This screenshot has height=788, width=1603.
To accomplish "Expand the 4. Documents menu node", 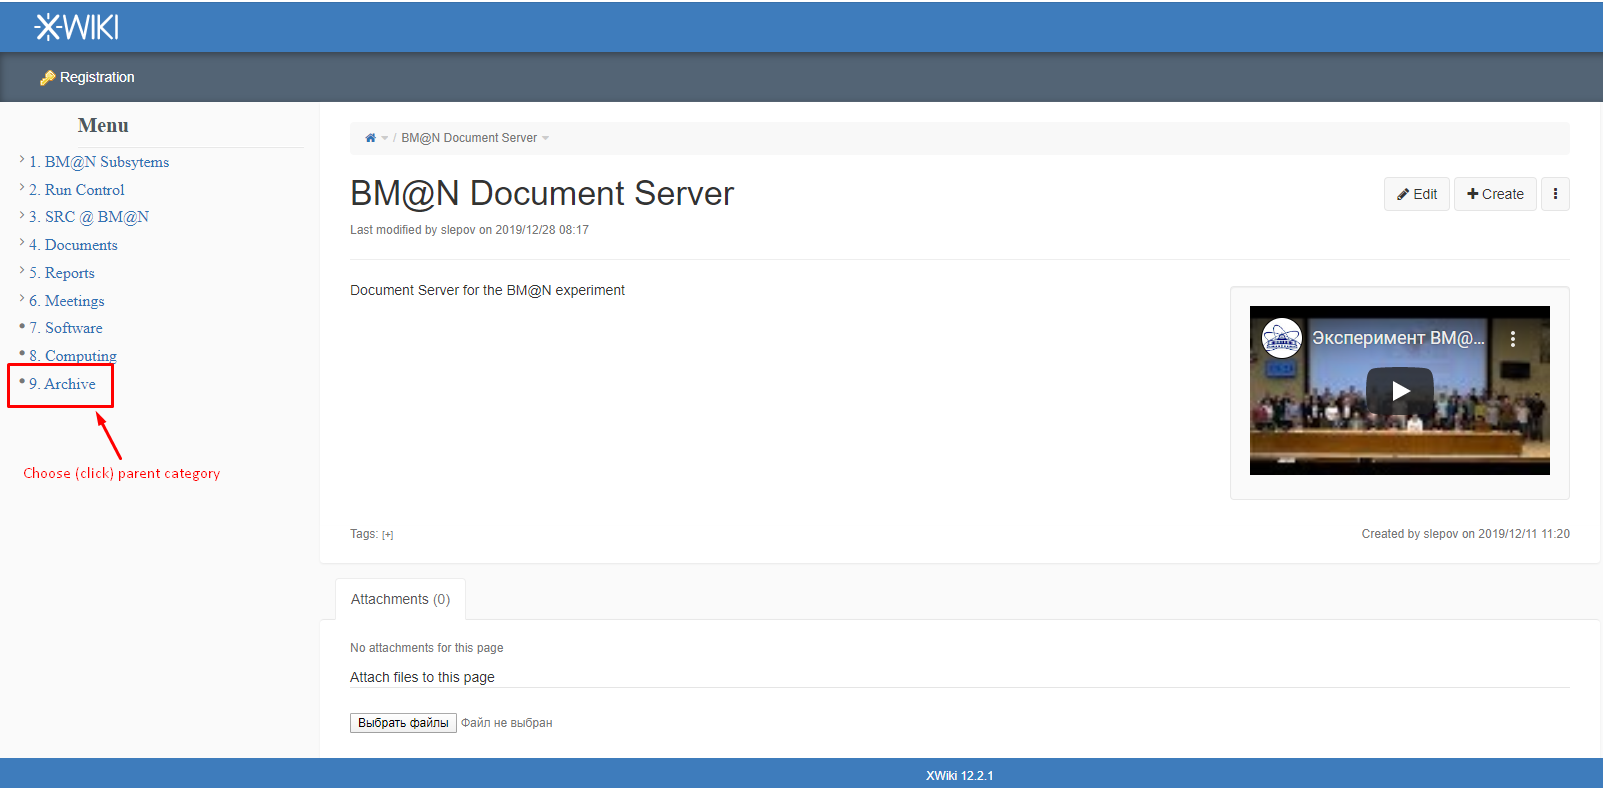I will point(22,243).
